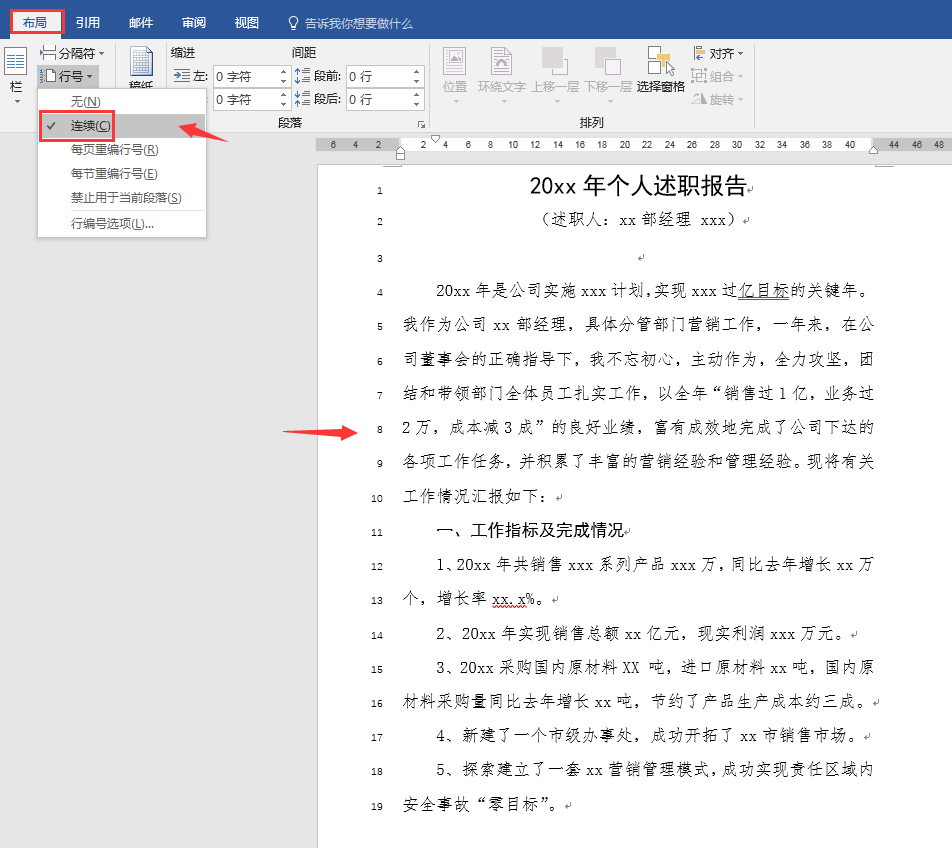This screenshot has height=848, width=952.
Task: Decrease 段后 spacing with down arrow
Action: 416,104
